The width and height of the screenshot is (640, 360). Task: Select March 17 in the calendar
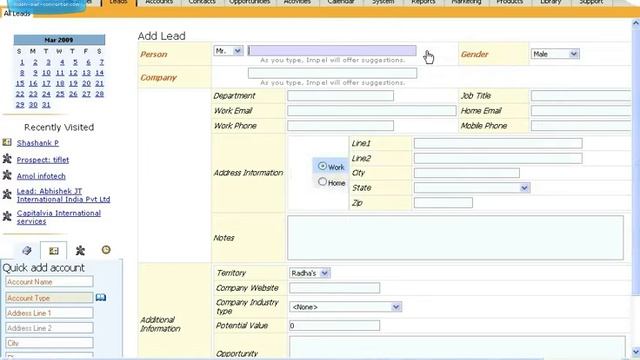(46, 83)
